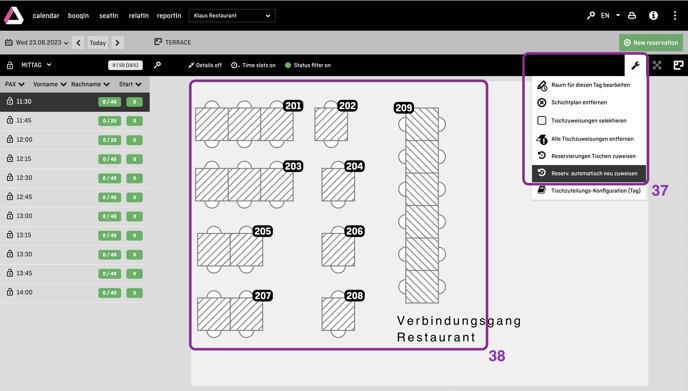The image size is (688, 391).
Task: Open the calendar menu
Action: click(x=46, y=15)
